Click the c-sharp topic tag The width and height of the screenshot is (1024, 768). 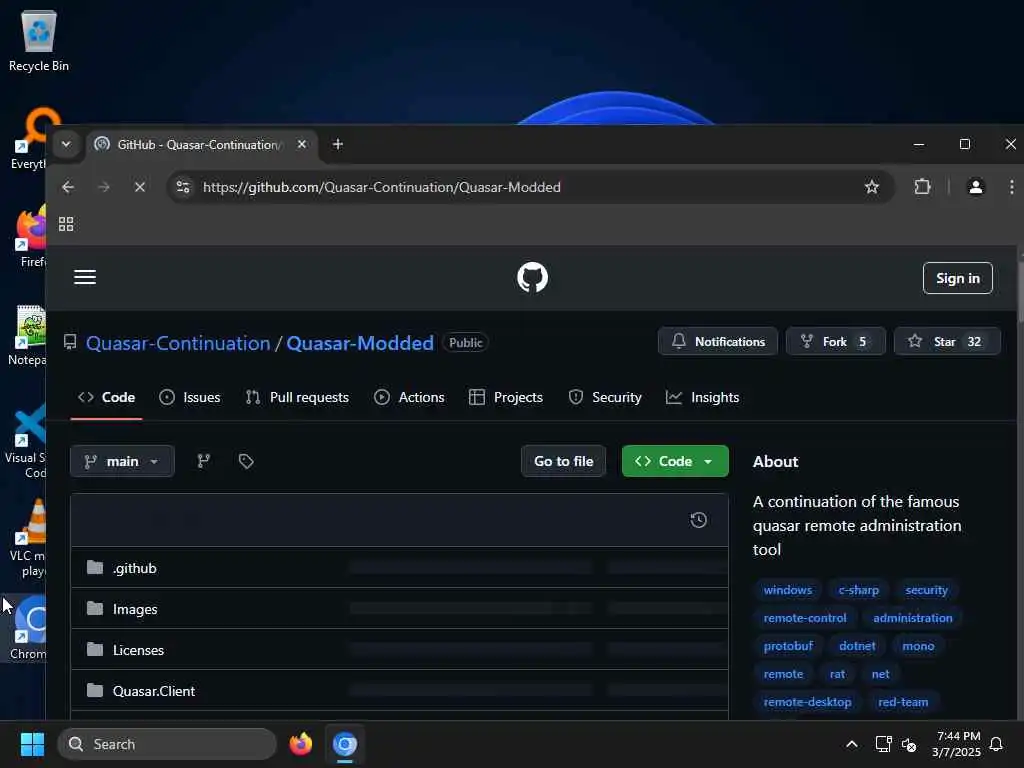coord(858,590)
